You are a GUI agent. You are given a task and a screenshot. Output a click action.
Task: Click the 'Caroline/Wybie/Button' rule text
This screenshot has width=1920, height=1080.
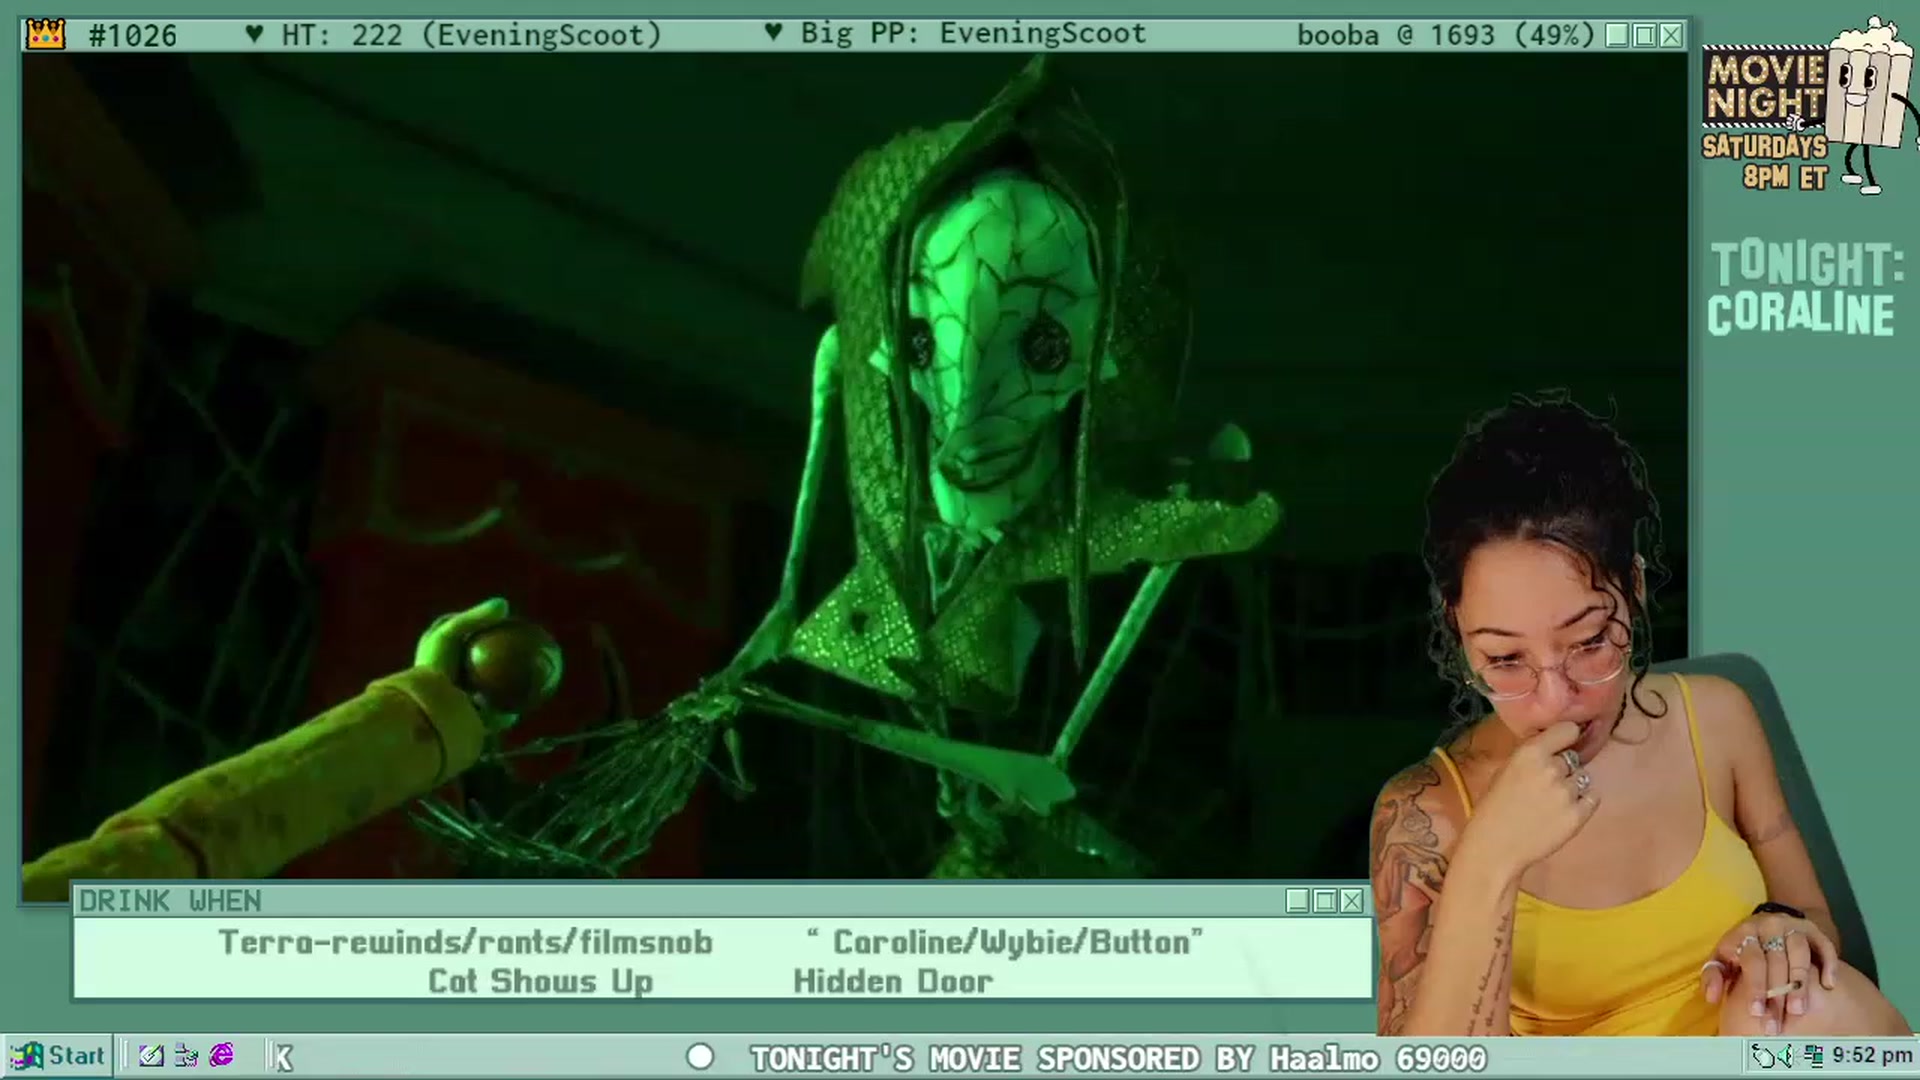pos(1005,942)
